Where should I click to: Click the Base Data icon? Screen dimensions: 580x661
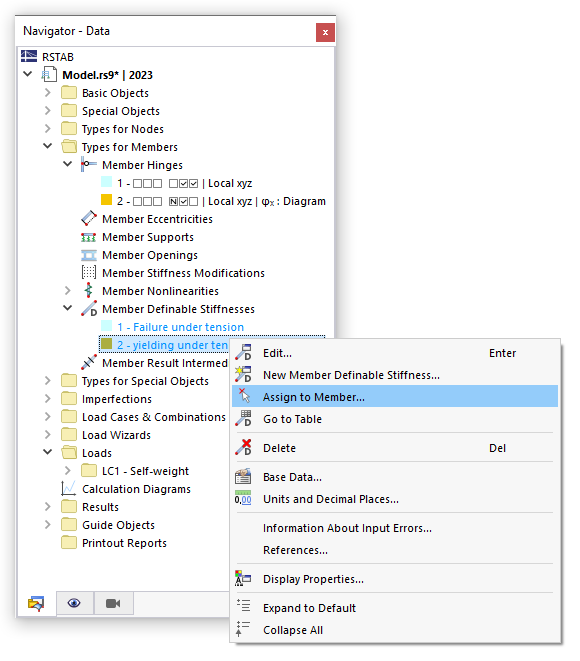tap(243, 476)
